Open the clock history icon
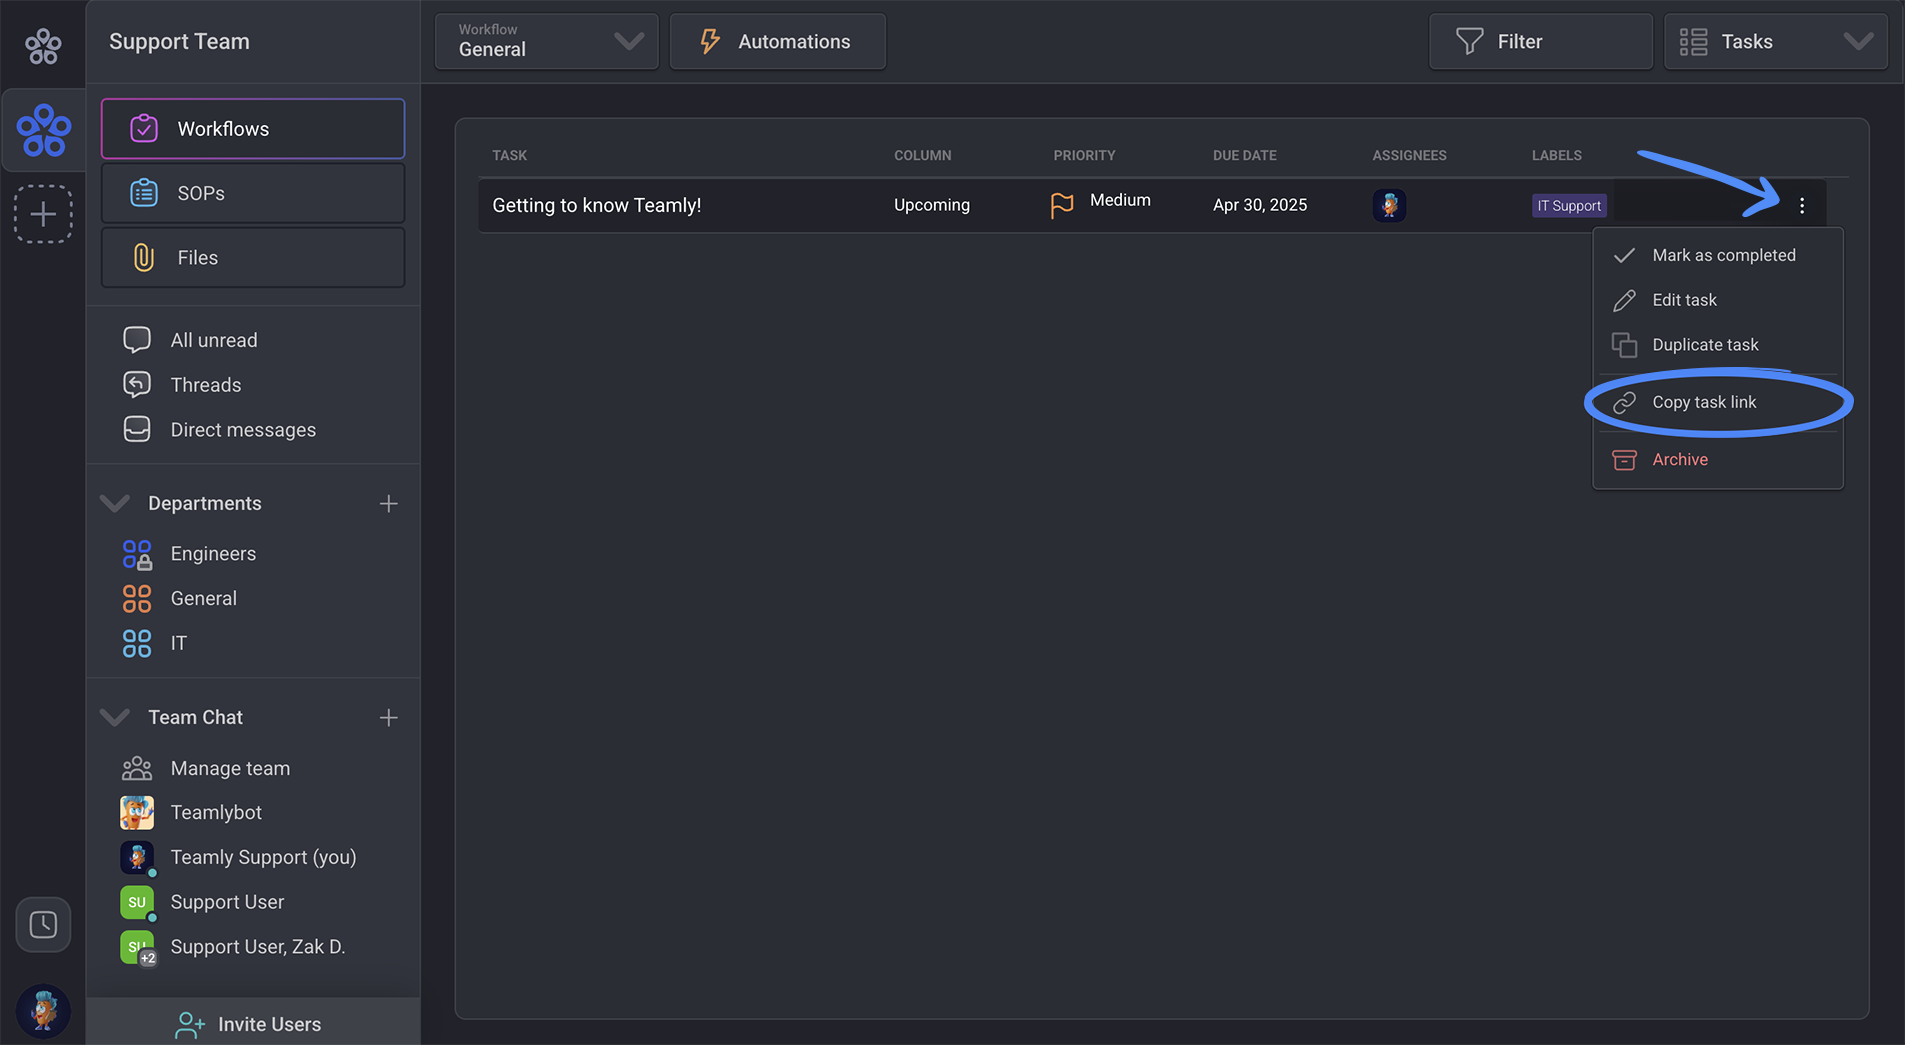 pos(43,924)
